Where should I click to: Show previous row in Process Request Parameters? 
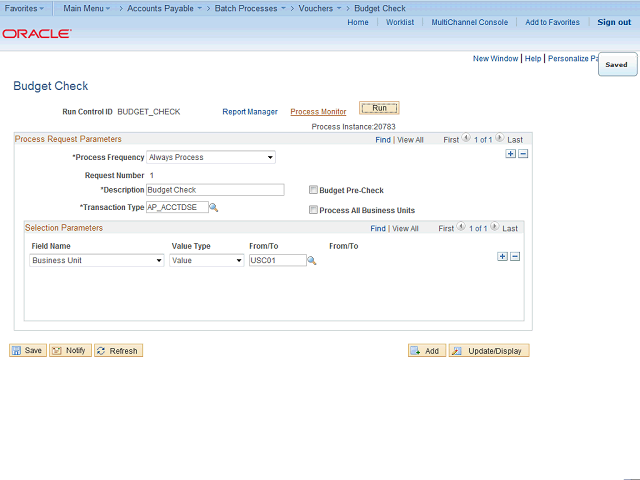[466, 138]
